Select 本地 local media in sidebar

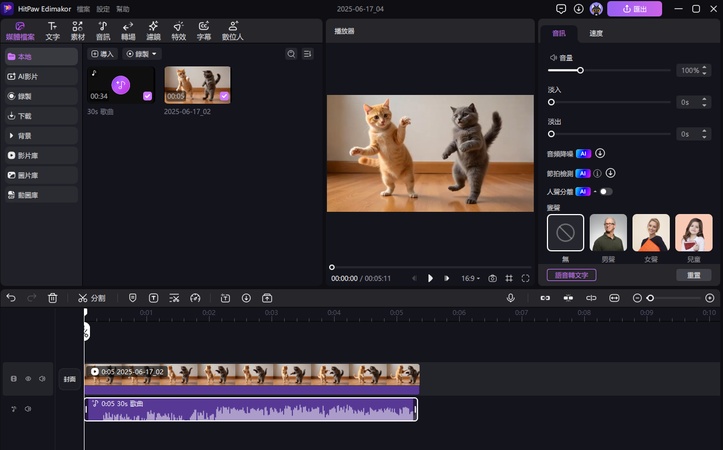pyautogui.click(x=41, y=57)
